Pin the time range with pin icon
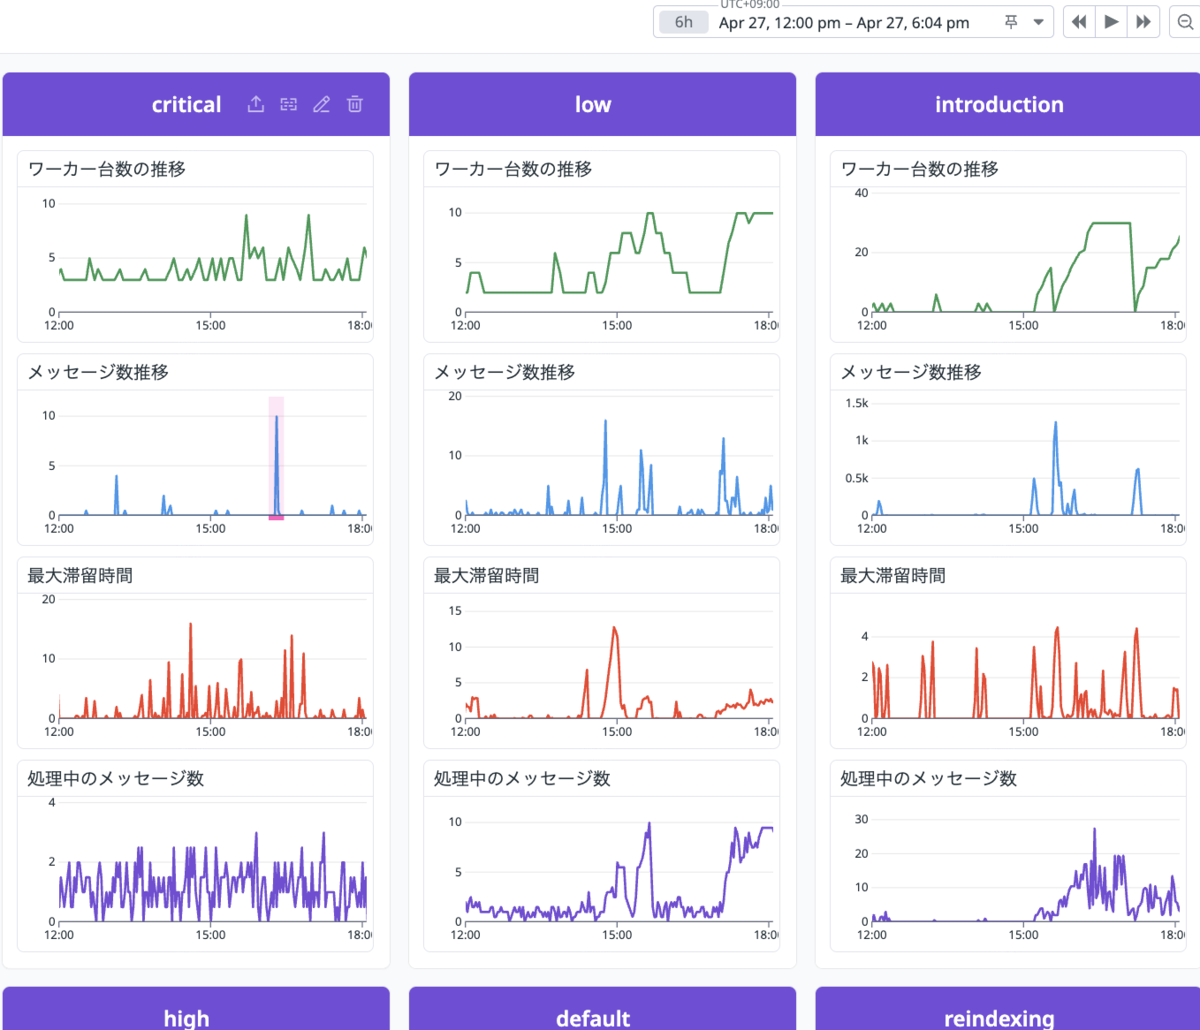1200x1030 pixels. 1011,22
